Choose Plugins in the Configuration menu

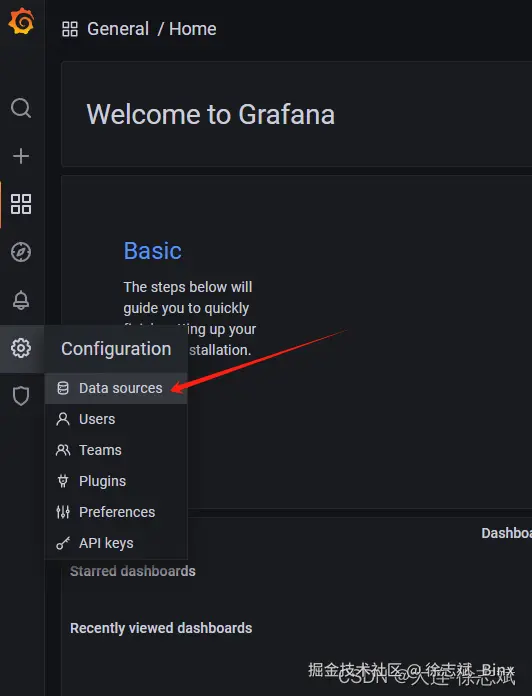116,481
